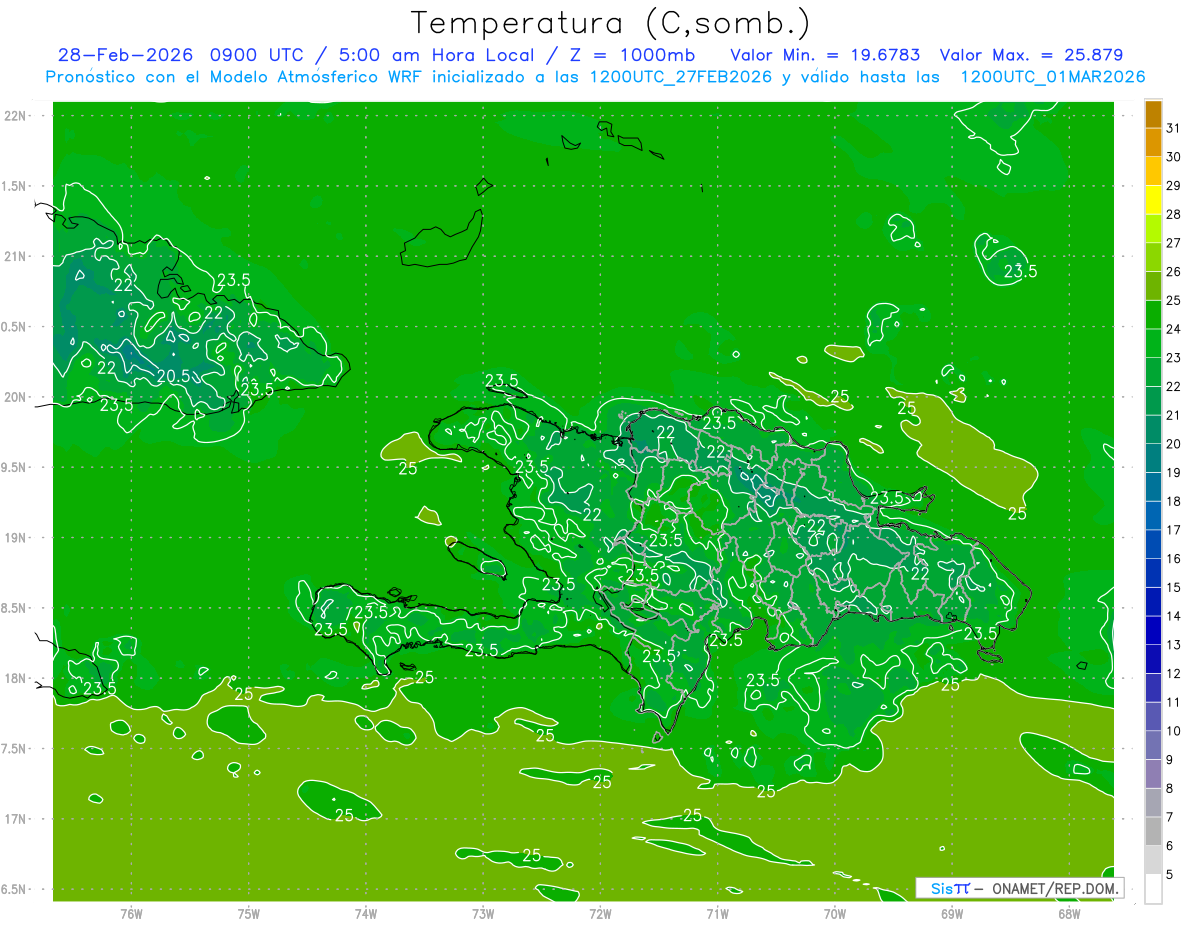Click the '1200UTC_01MAR2026' valid-until time
Image resolution: width=1200 pixels, height=927 pixels.
(x=1053, y=77)
